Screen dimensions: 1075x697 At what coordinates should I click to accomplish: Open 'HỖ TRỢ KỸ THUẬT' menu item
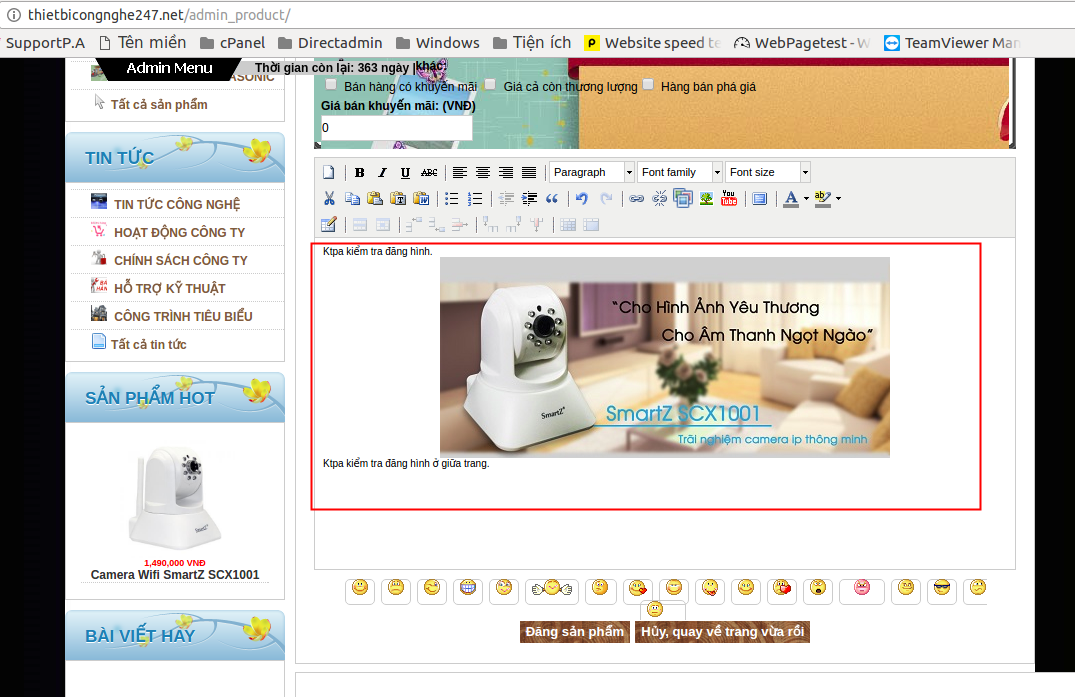[x=170, y=289]
